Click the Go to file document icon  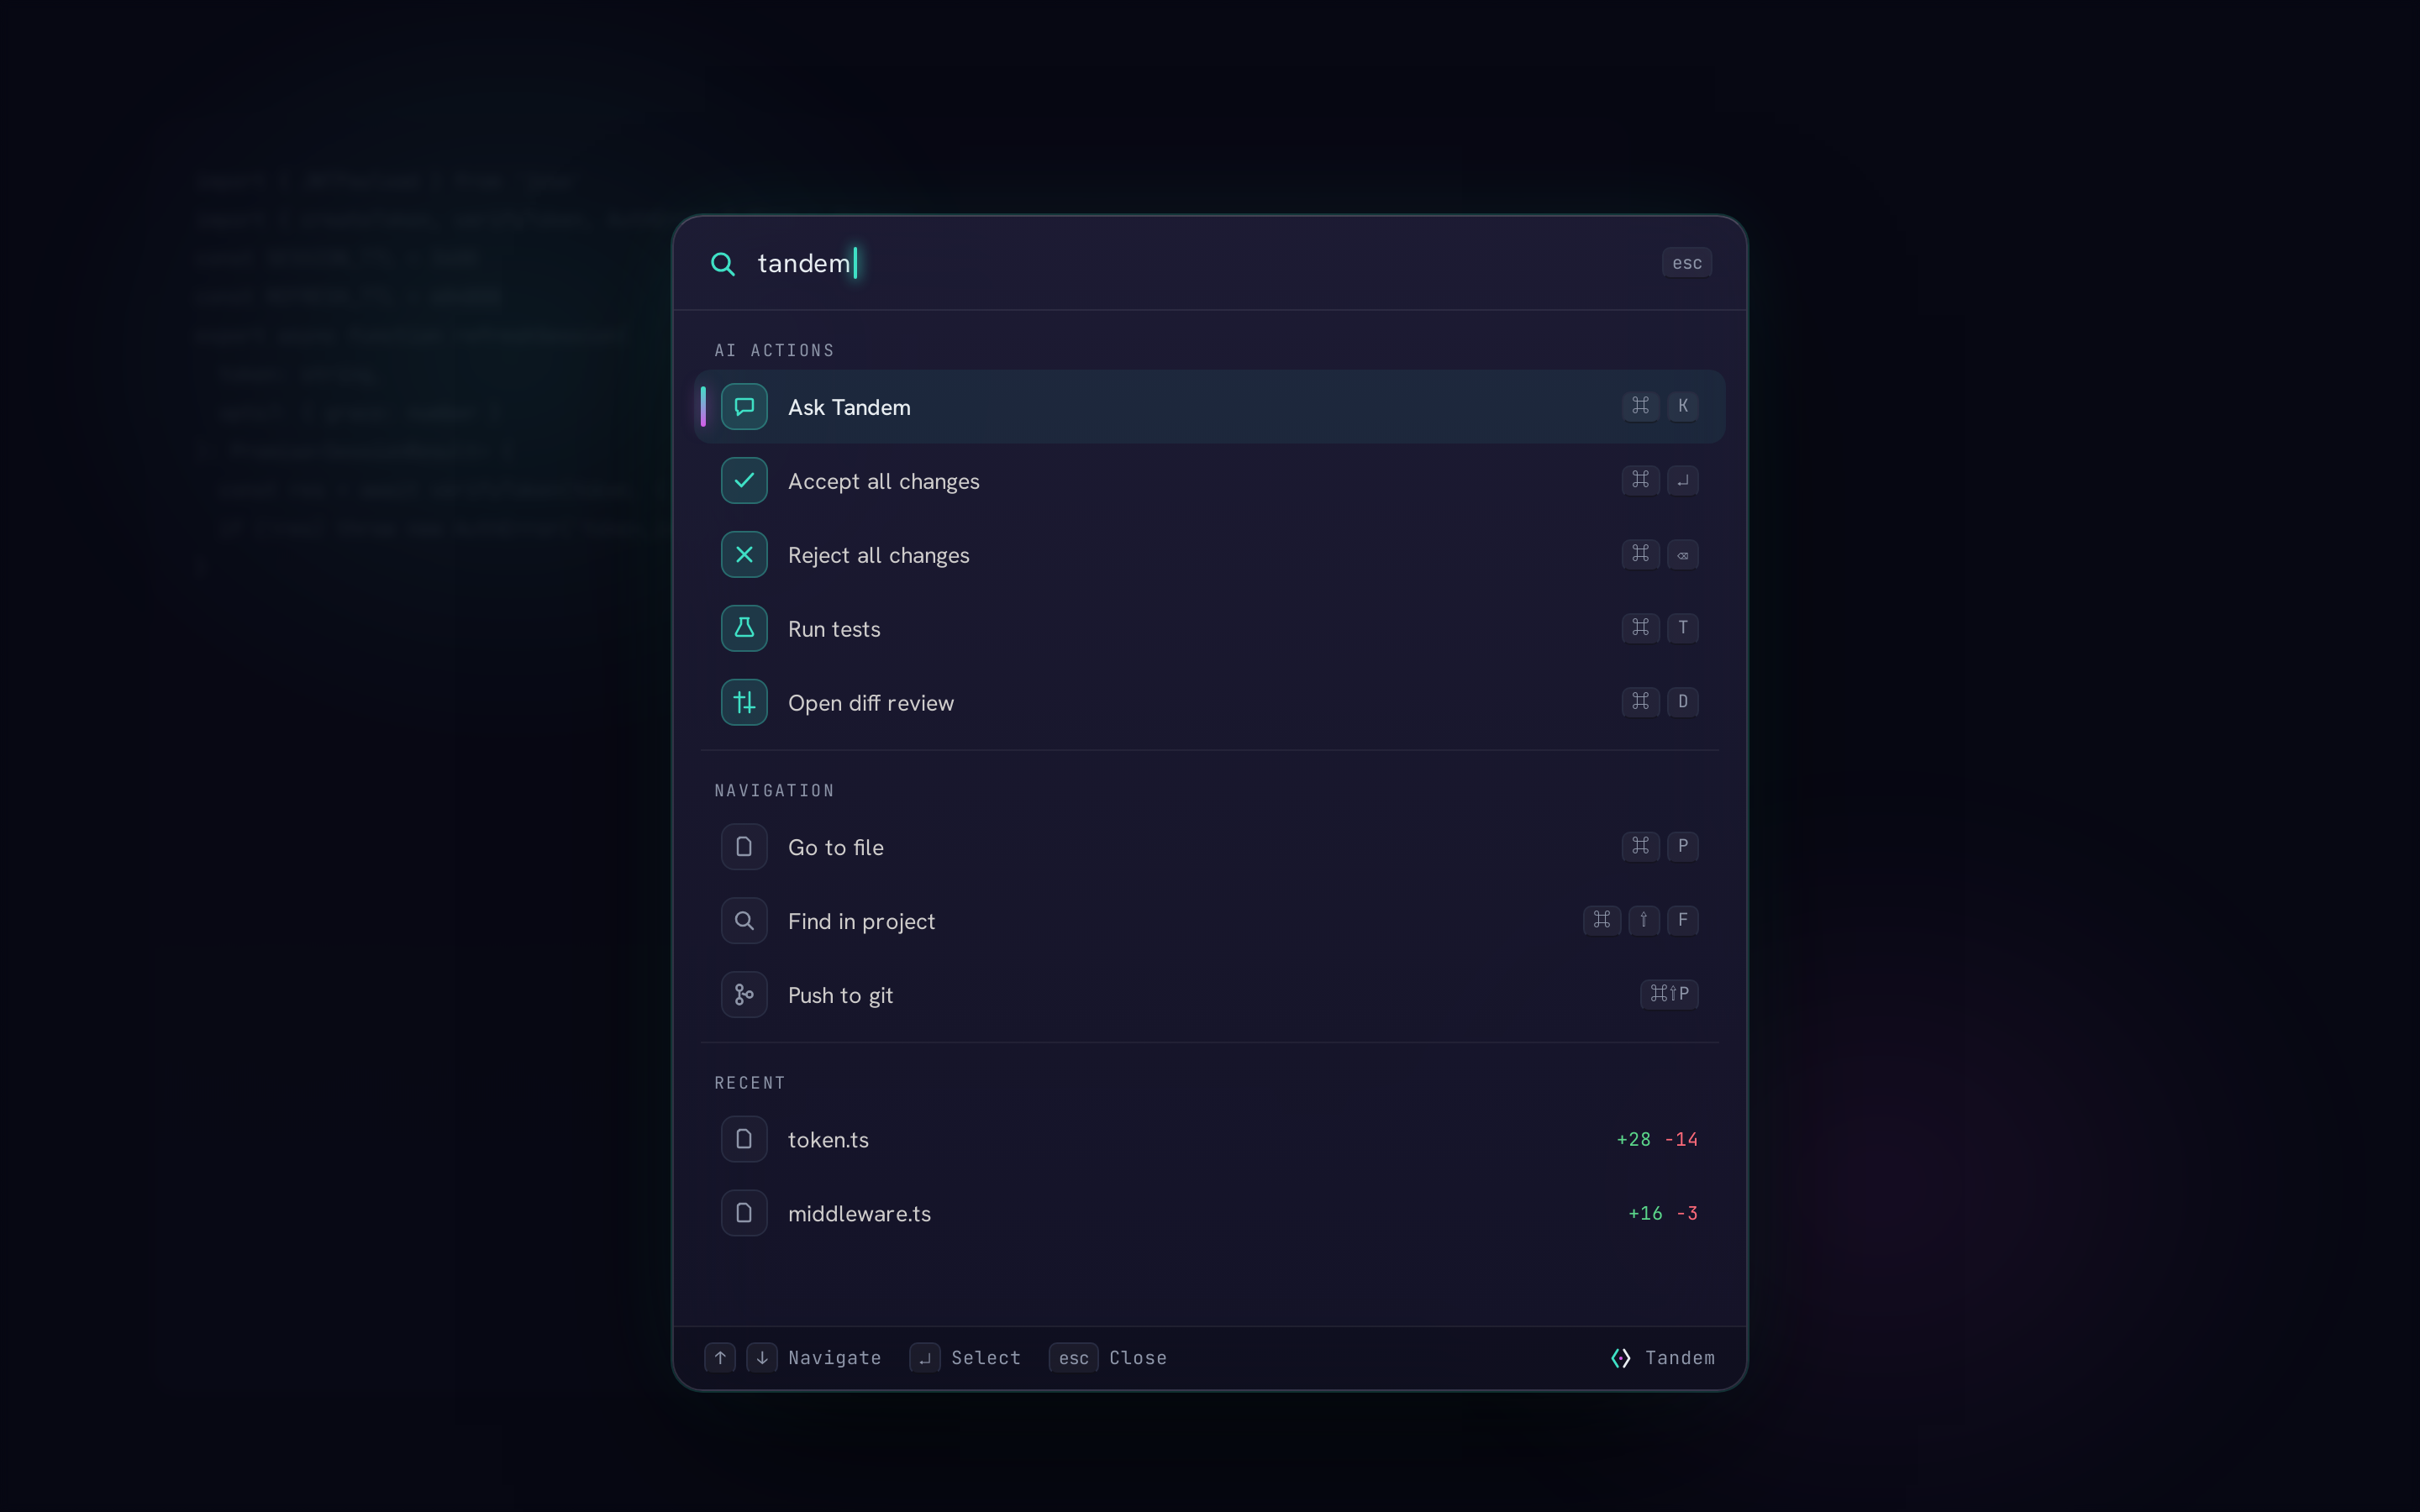[744, 847]
